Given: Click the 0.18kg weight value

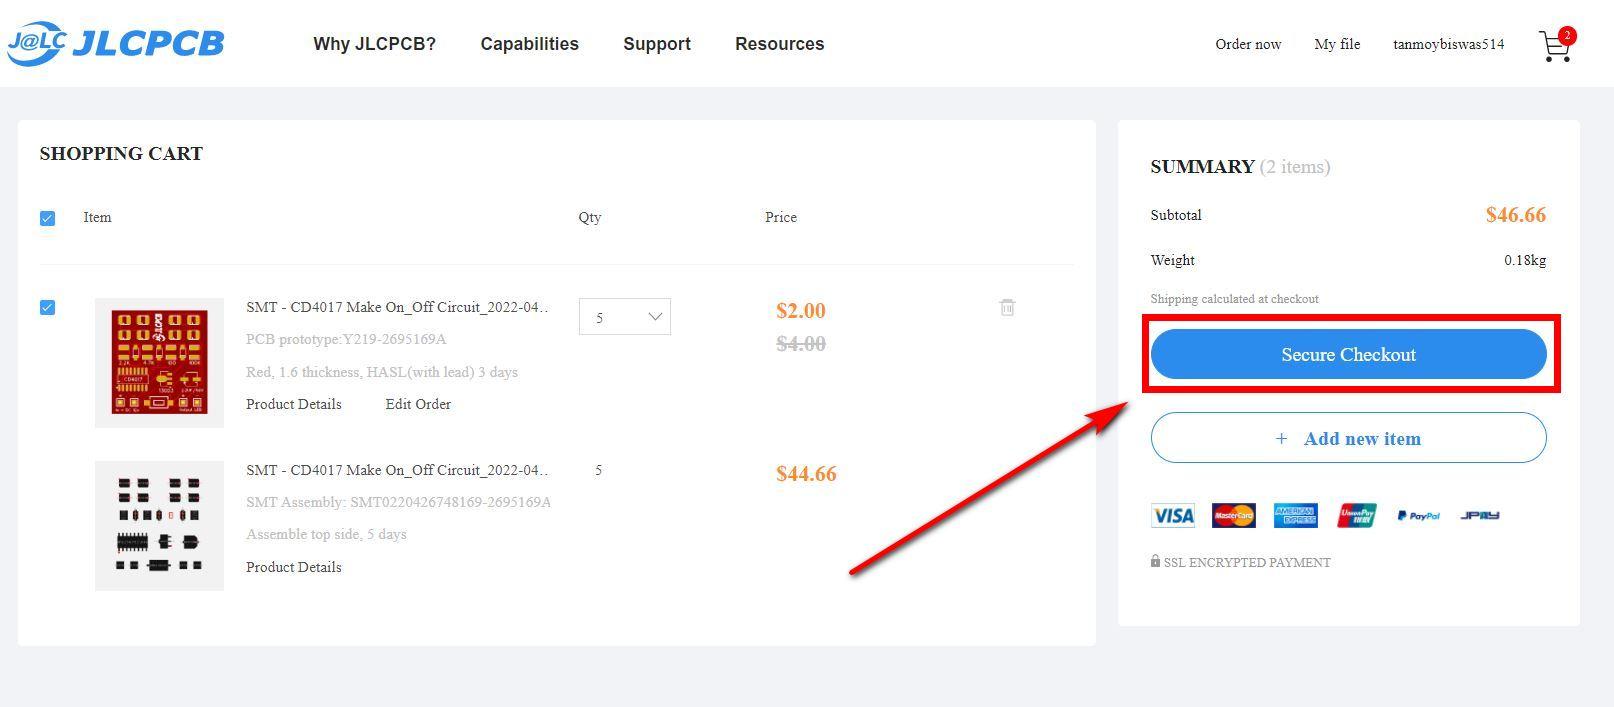Looking at the screenshot, I should point(1525,260).
